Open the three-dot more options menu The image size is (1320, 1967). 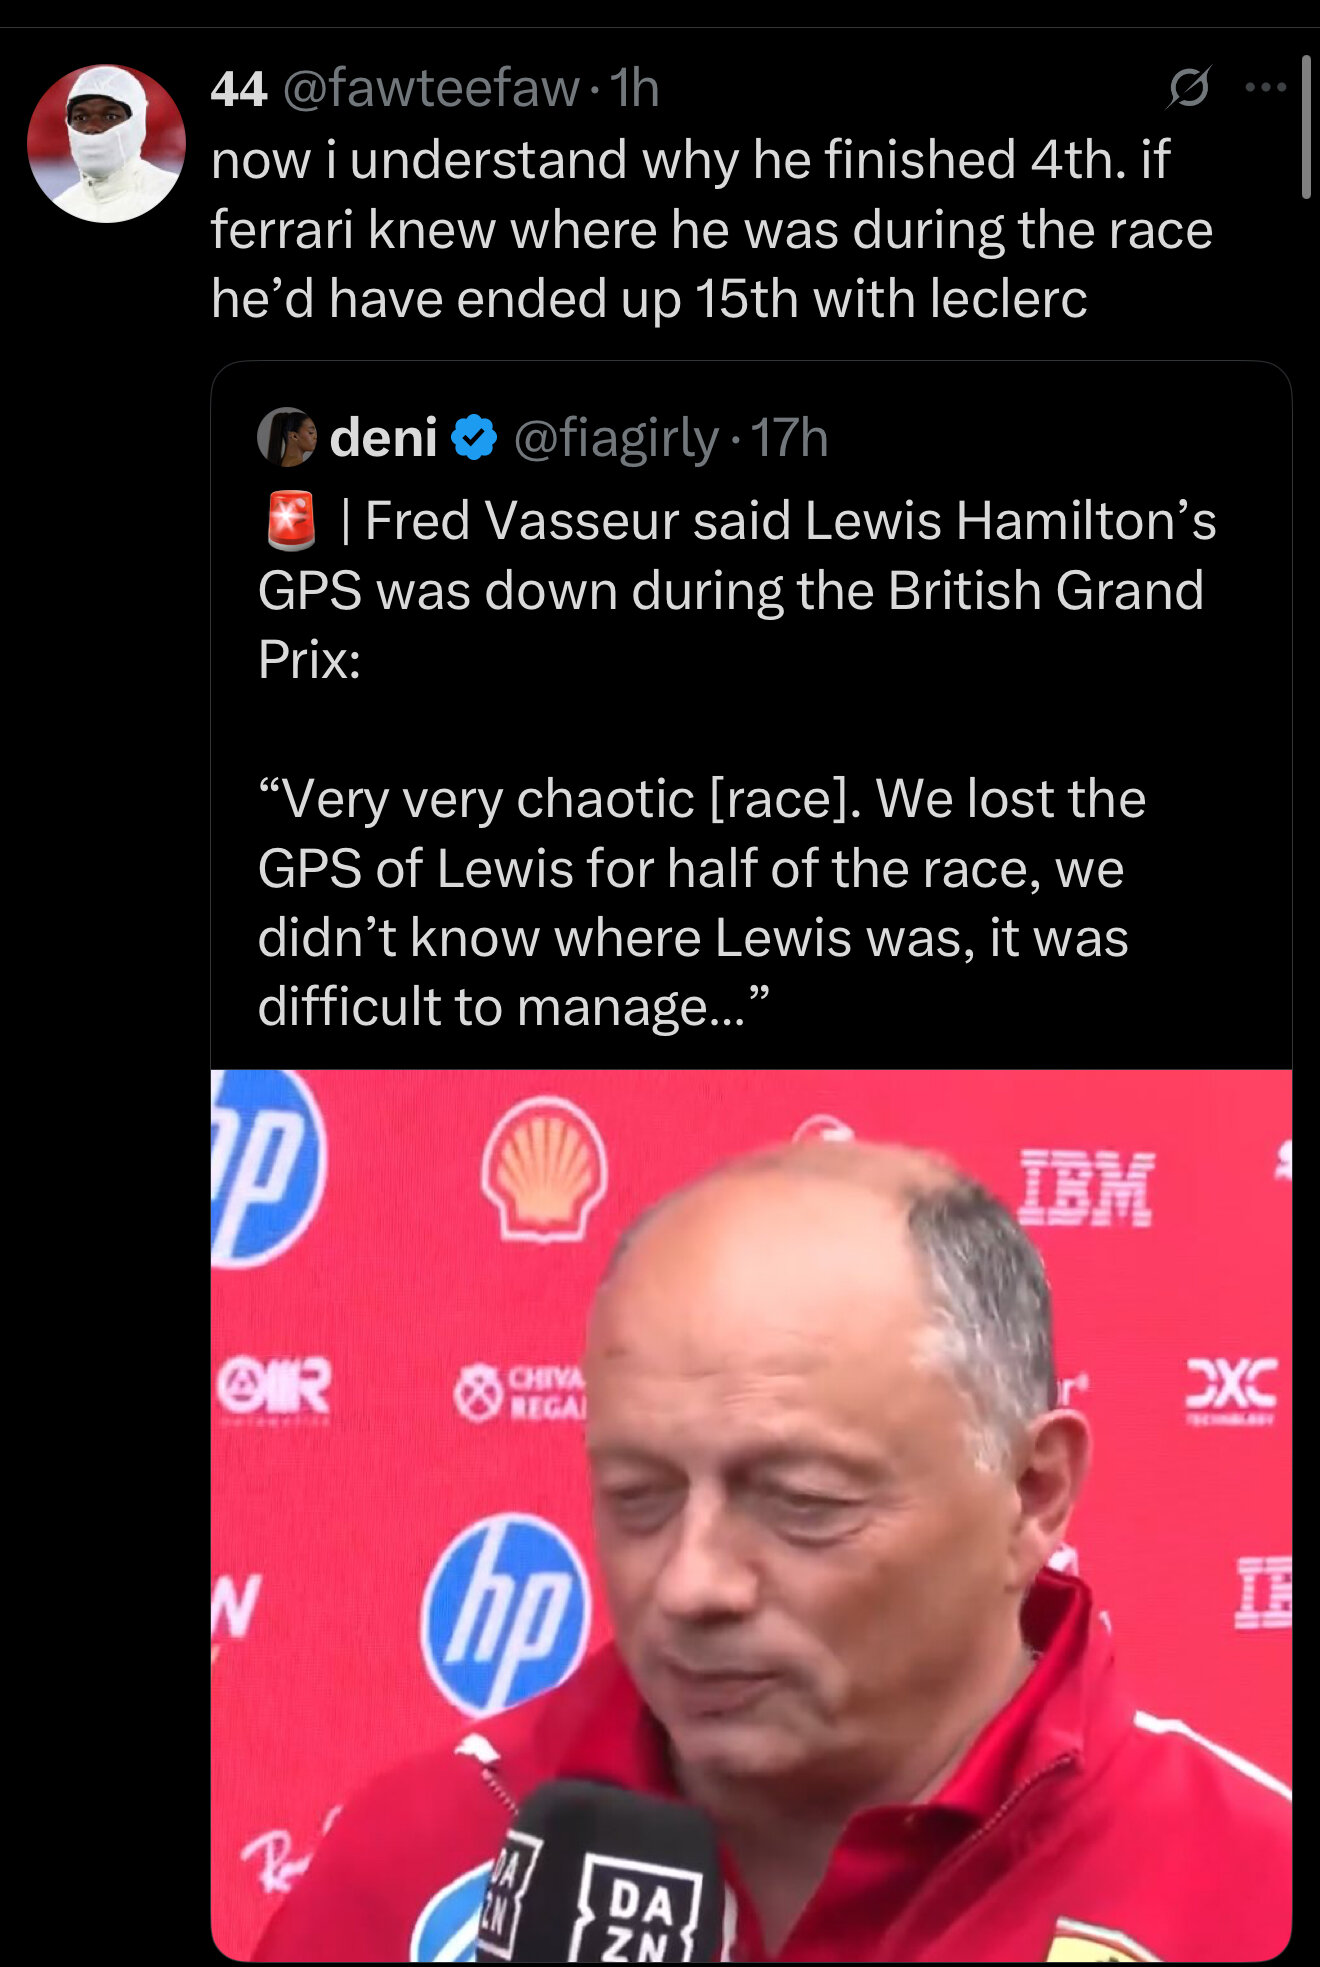[1265, 88]
